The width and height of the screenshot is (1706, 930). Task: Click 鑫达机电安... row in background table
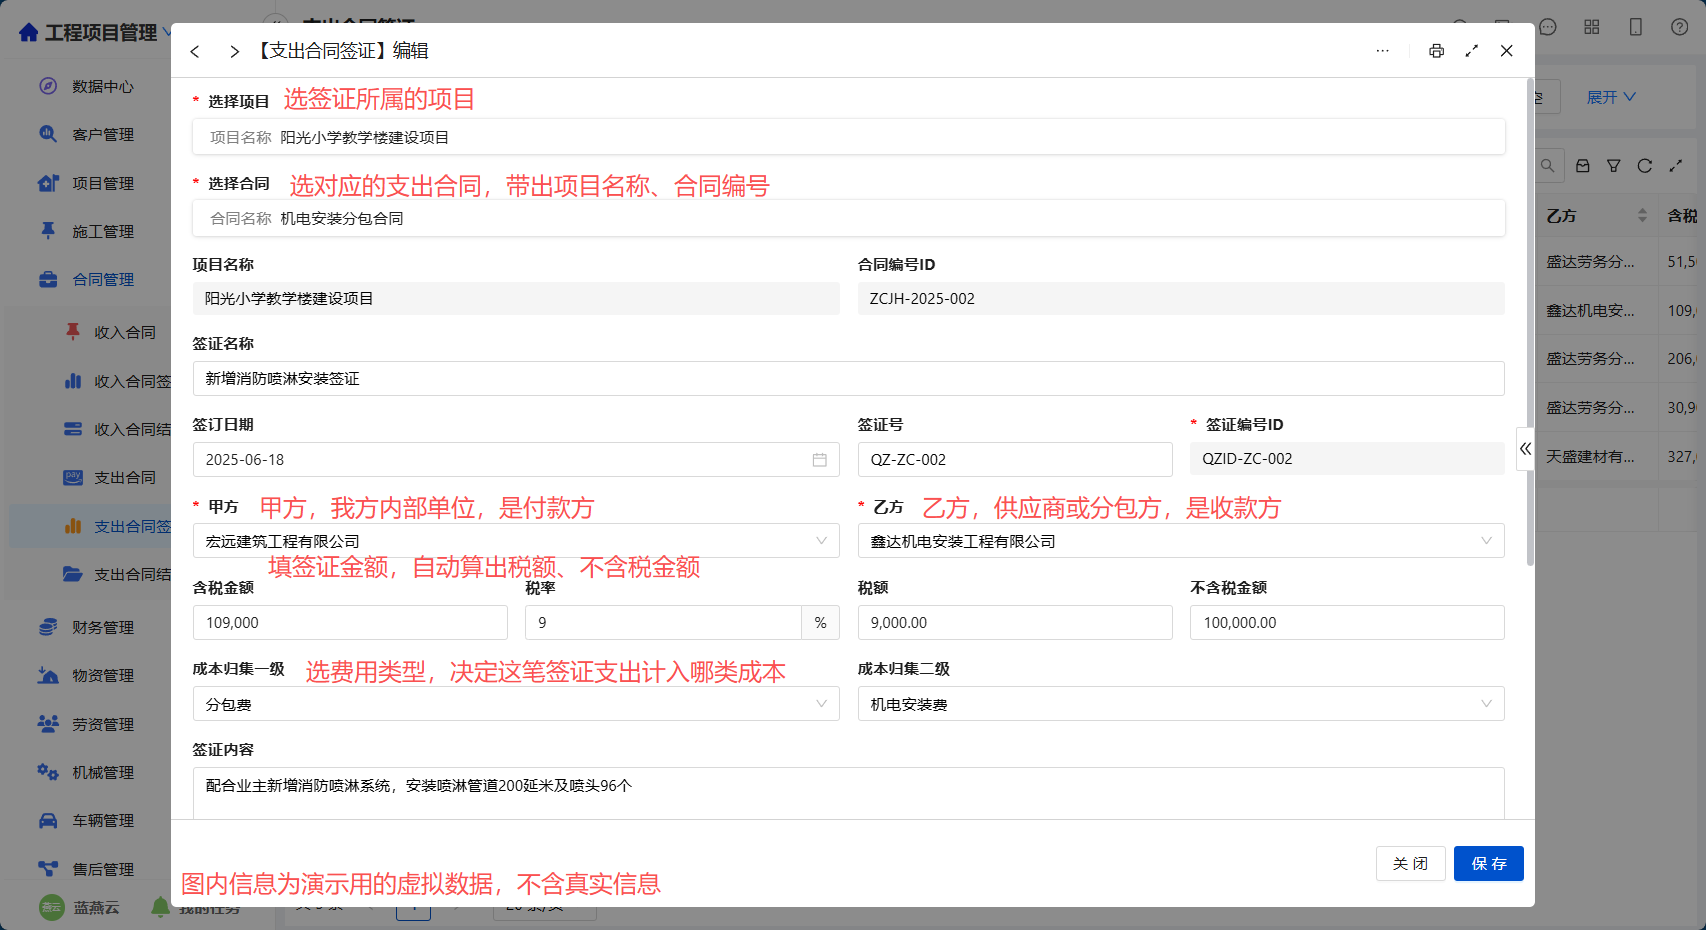click(x=1591, y=311)
